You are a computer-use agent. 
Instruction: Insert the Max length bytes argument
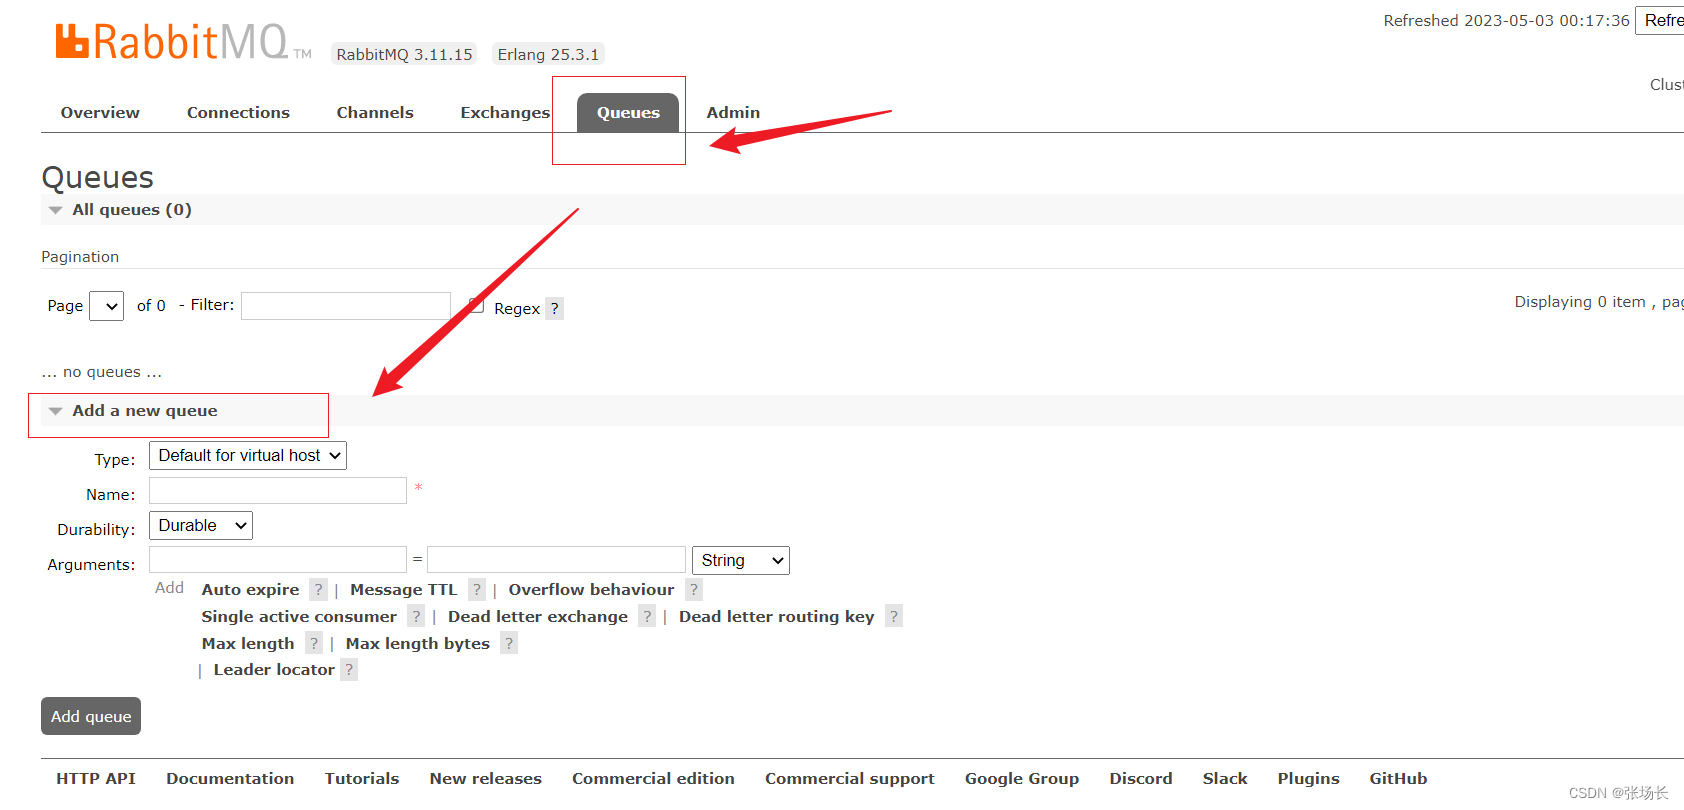pos(418,644)
